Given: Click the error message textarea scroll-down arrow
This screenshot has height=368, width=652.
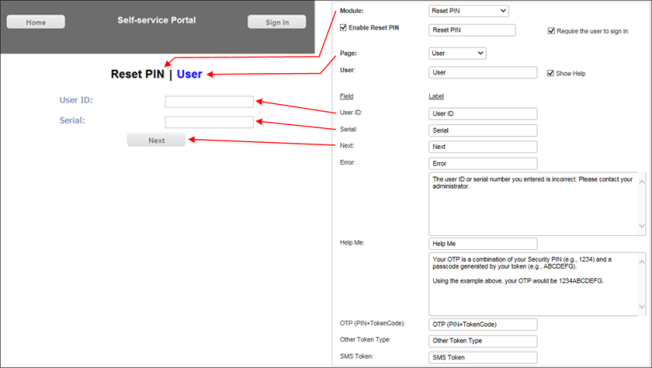Looking at the screenshot, I should pyautogui.click(x=642, y=226).
